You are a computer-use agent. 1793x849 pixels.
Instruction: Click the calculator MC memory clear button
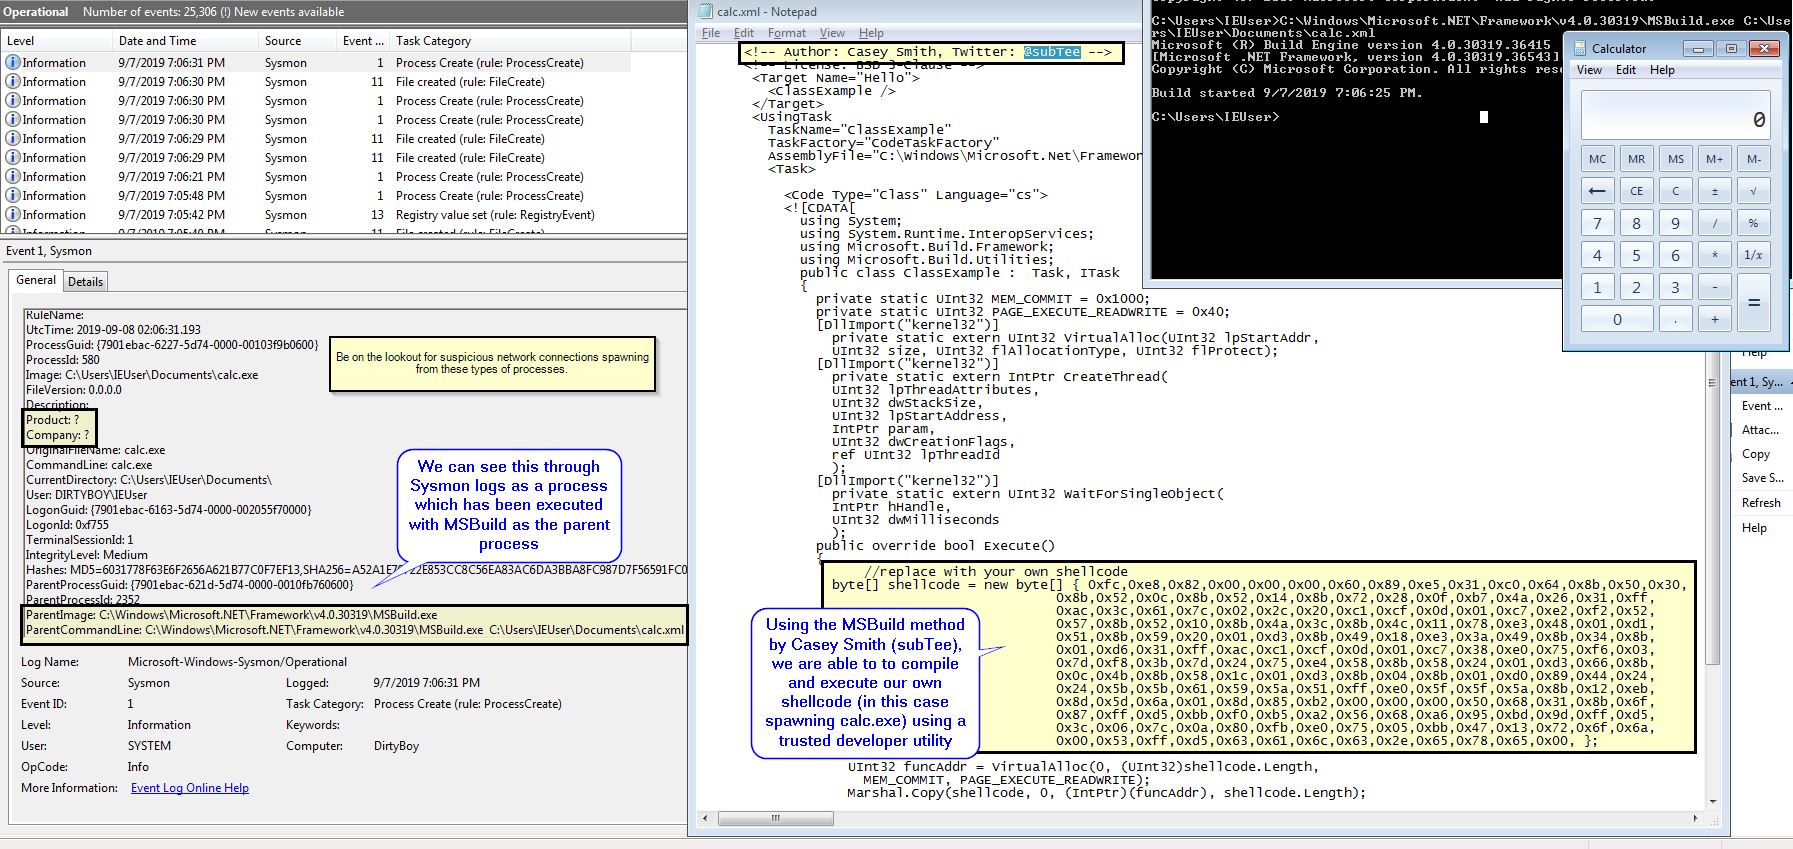pyautogui.click(x=1597, y=159)
